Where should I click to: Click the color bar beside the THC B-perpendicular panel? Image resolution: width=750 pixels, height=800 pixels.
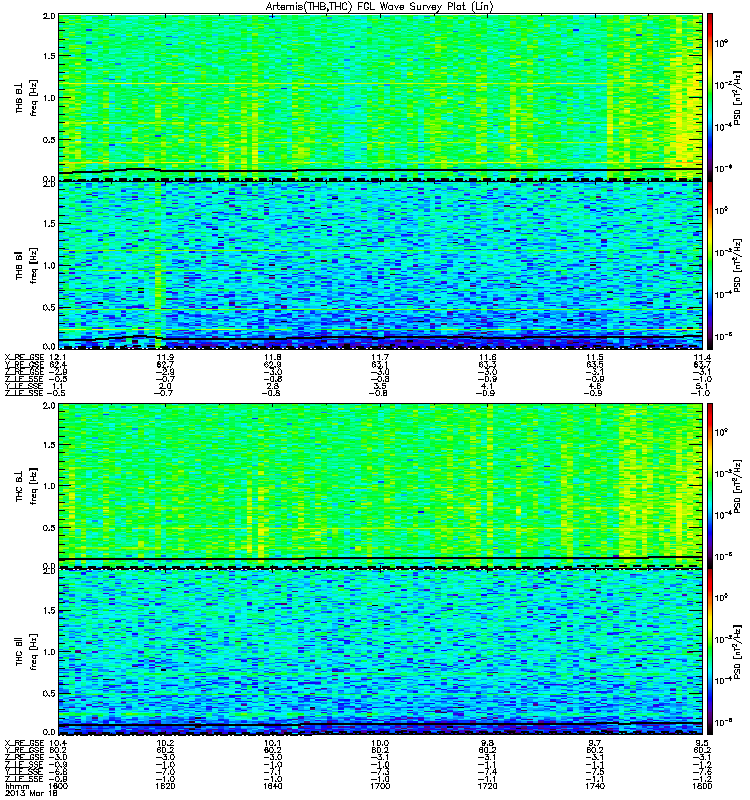click(709, 485)
